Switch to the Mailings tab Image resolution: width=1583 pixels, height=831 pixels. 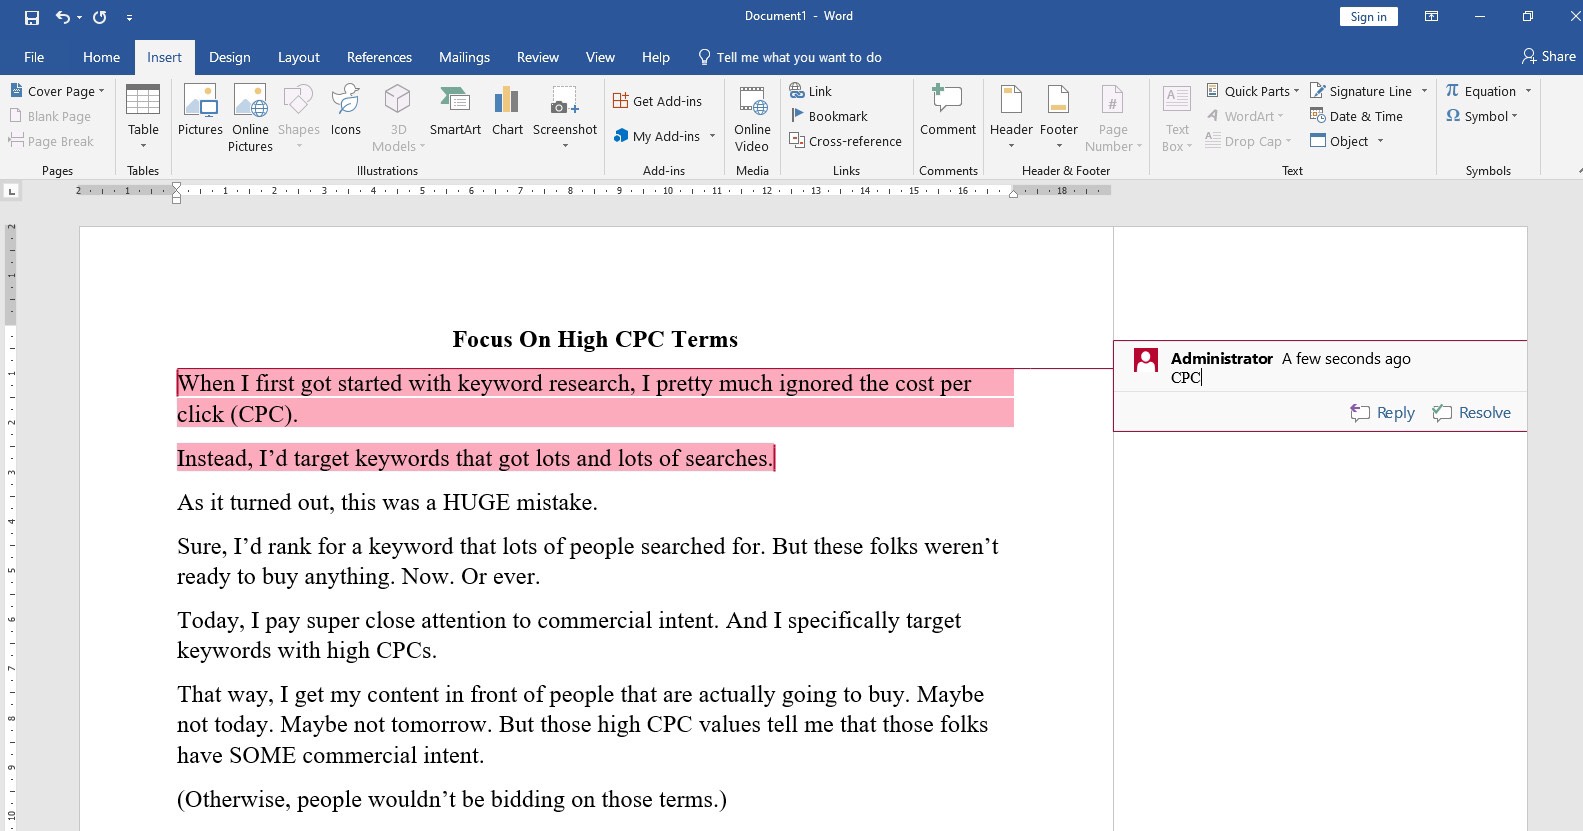[464, 57]
